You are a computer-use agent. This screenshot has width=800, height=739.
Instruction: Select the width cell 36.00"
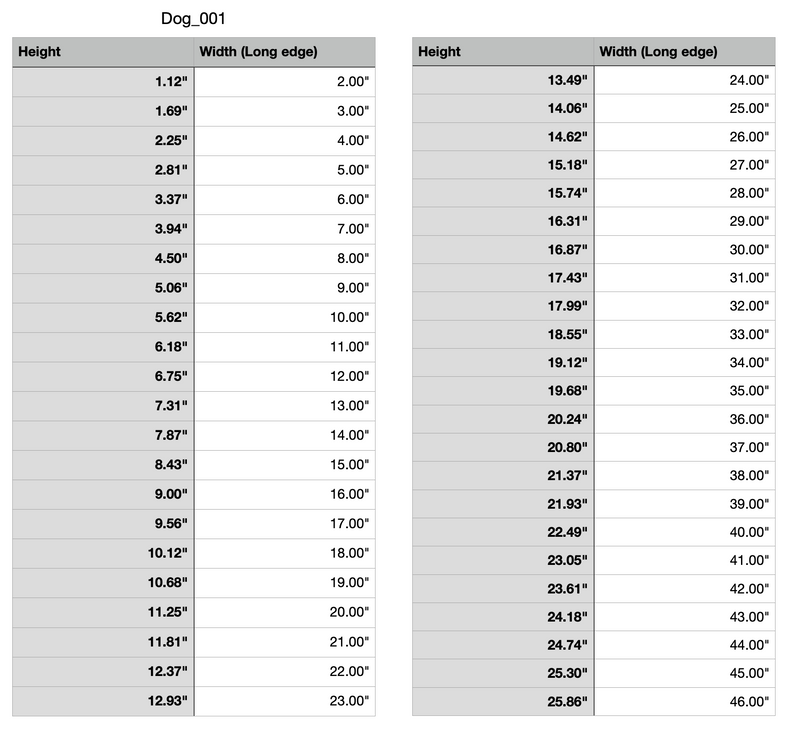pos(685,420)
